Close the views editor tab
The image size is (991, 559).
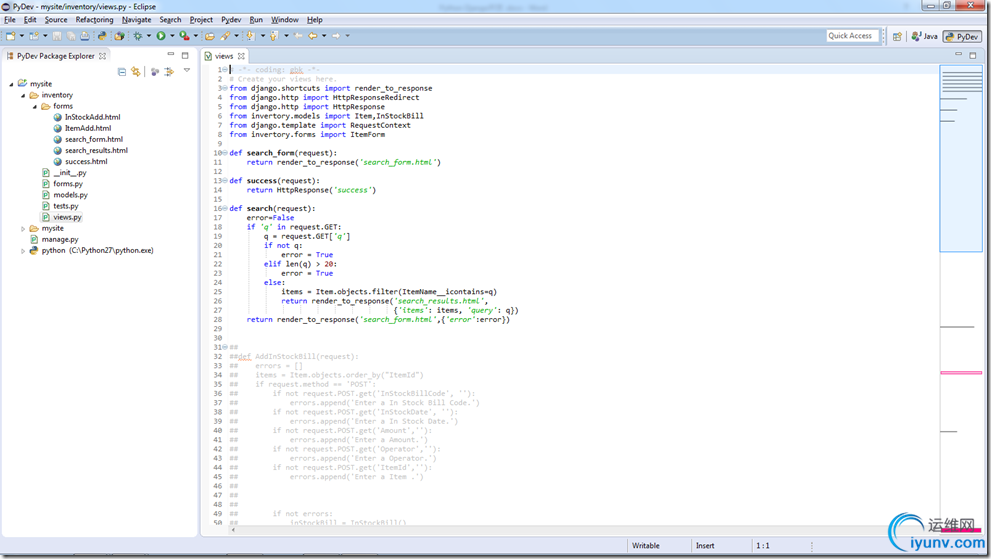[241, 56]
